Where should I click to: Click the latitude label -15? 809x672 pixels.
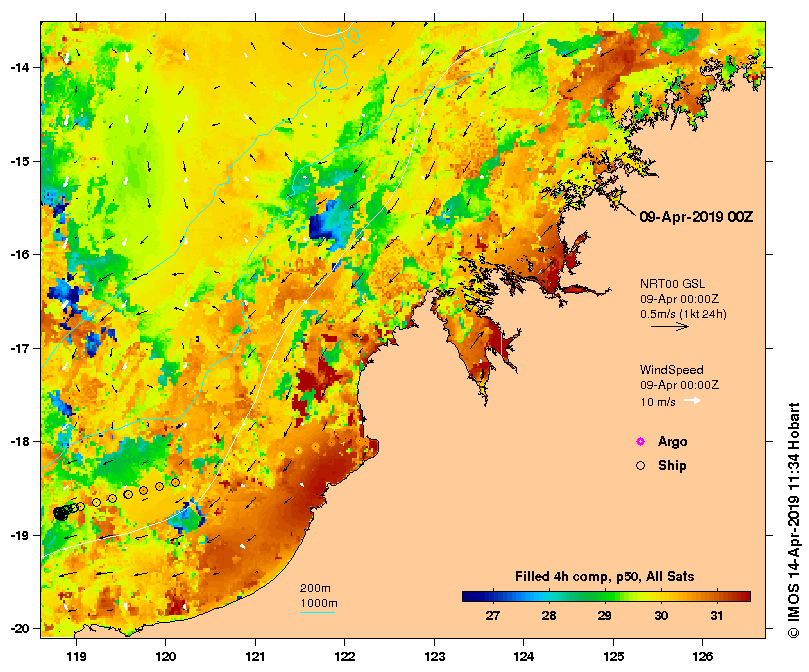tap(20, 161)
